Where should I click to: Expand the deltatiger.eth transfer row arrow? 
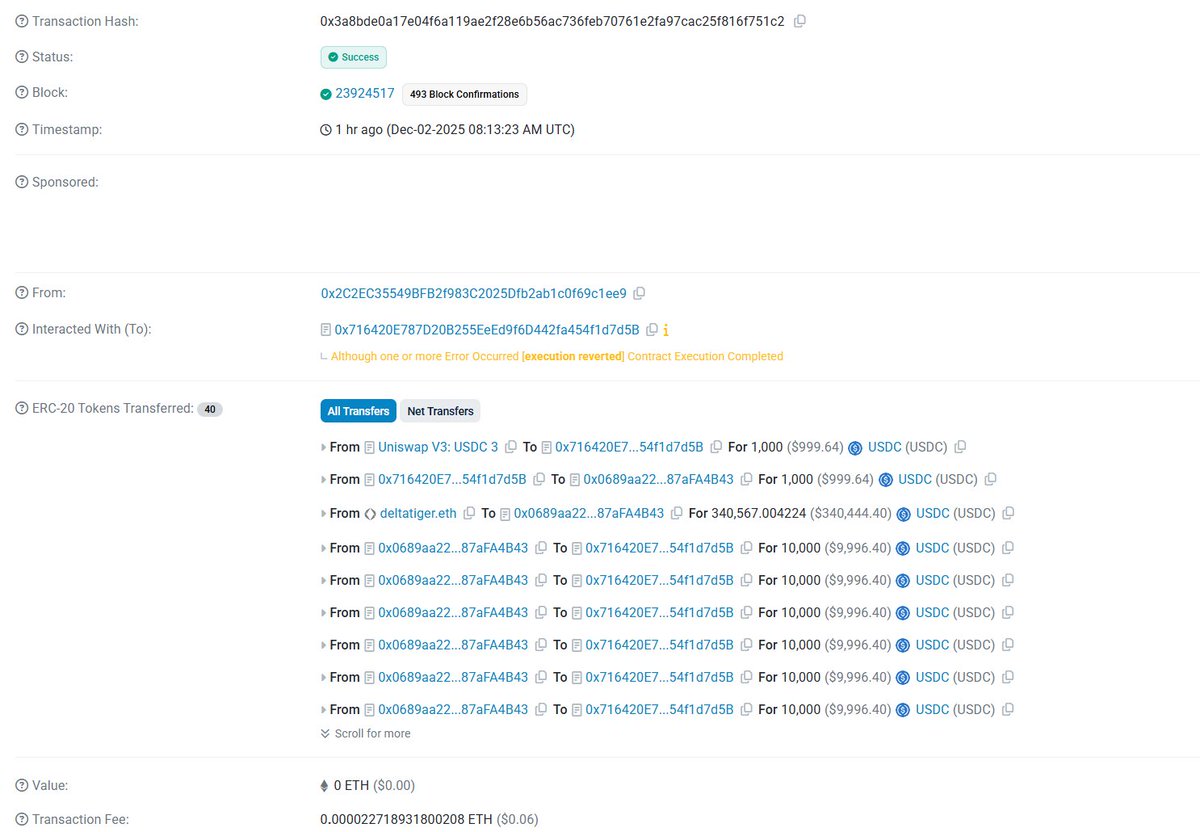[323, 513]
